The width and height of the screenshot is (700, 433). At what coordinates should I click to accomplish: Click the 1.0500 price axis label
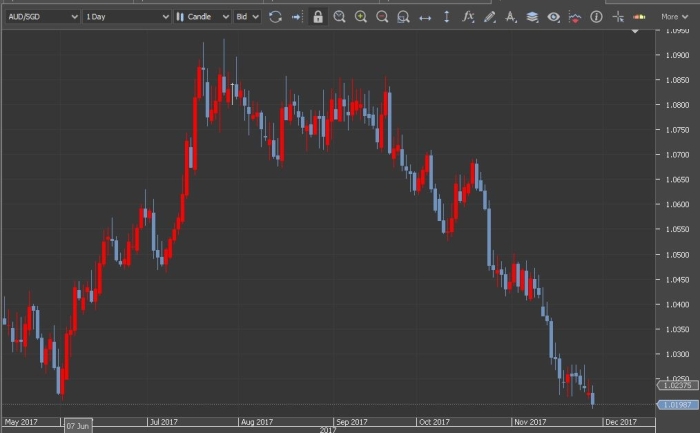coord(677,255)
